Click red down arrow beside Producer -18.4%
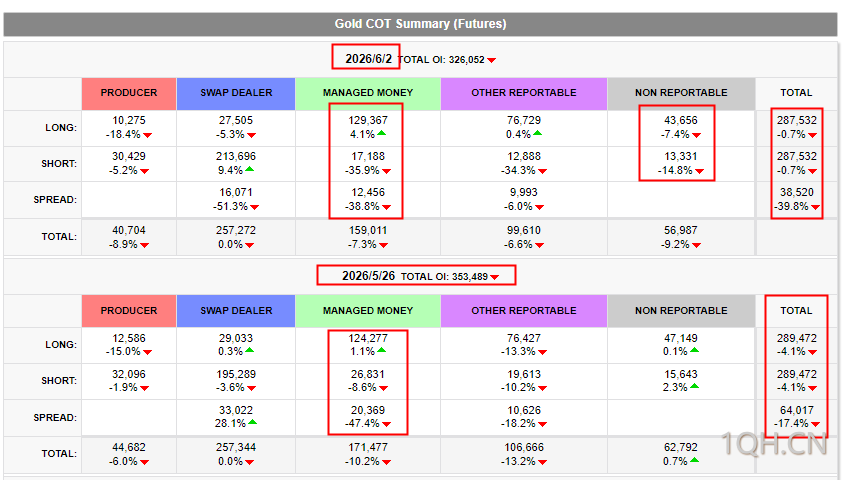 pos(147,135)
